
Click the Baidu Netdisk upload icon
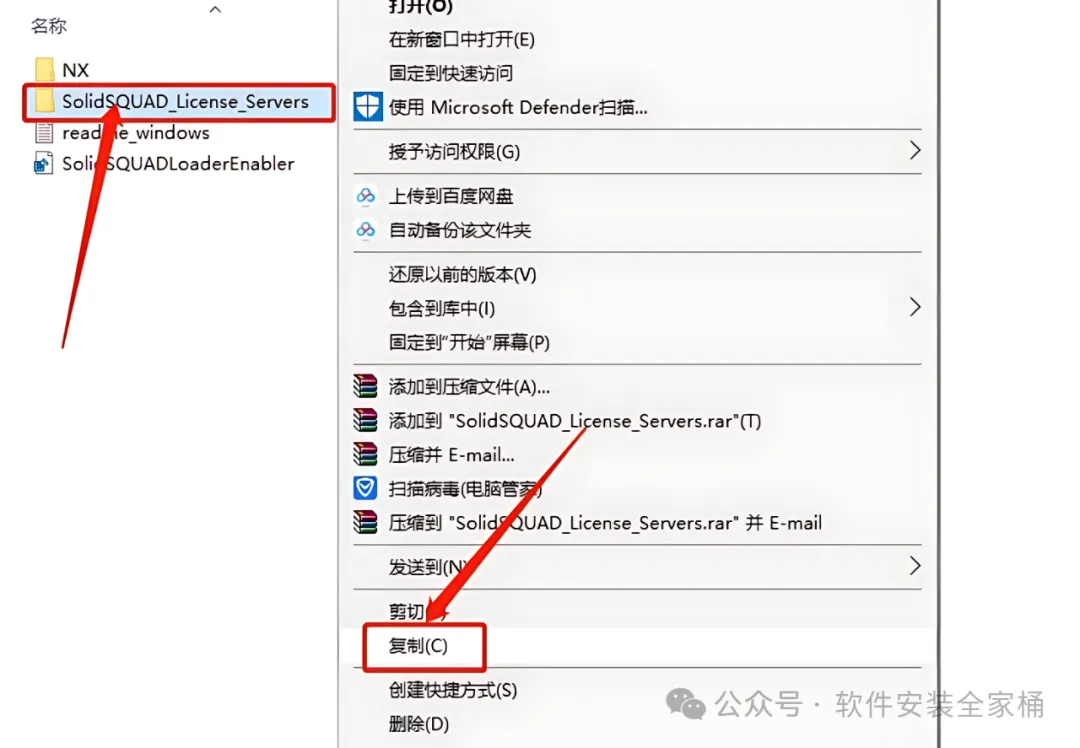tap(366, 196)
